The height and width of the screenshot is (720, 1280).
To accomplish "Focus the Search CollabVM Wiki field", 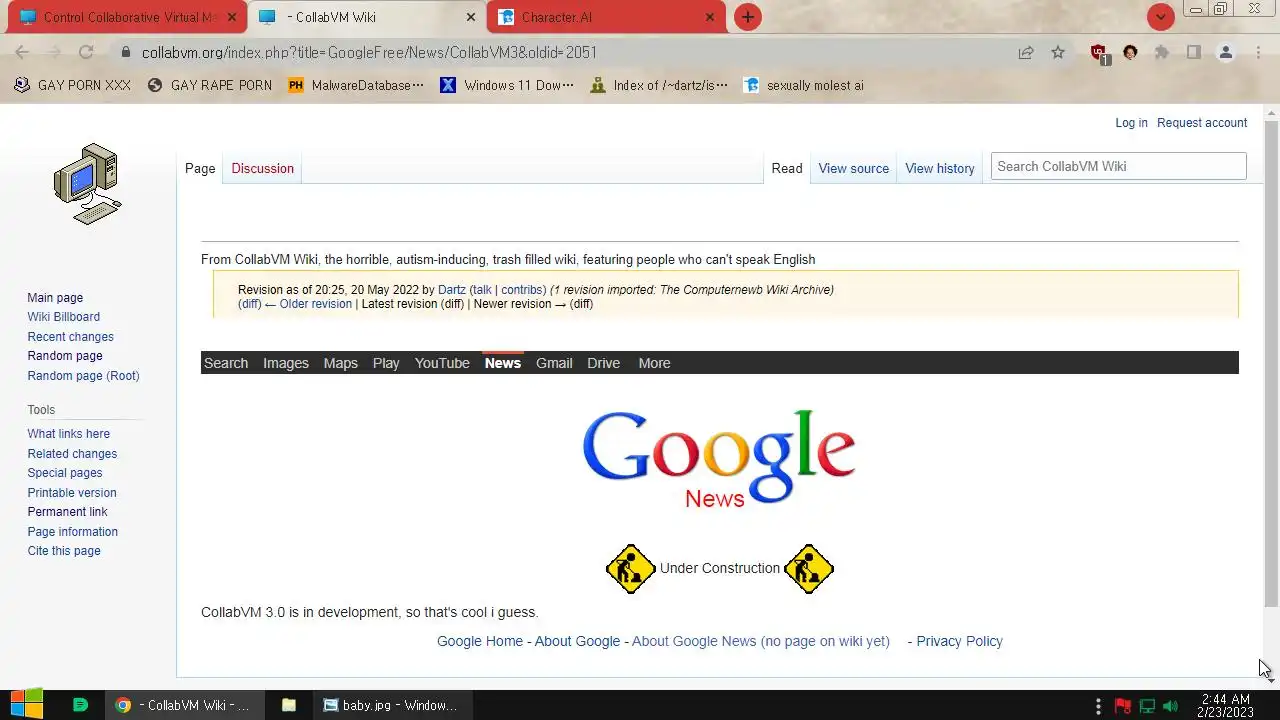I will pyautogui.click(x=1118, y=166).
